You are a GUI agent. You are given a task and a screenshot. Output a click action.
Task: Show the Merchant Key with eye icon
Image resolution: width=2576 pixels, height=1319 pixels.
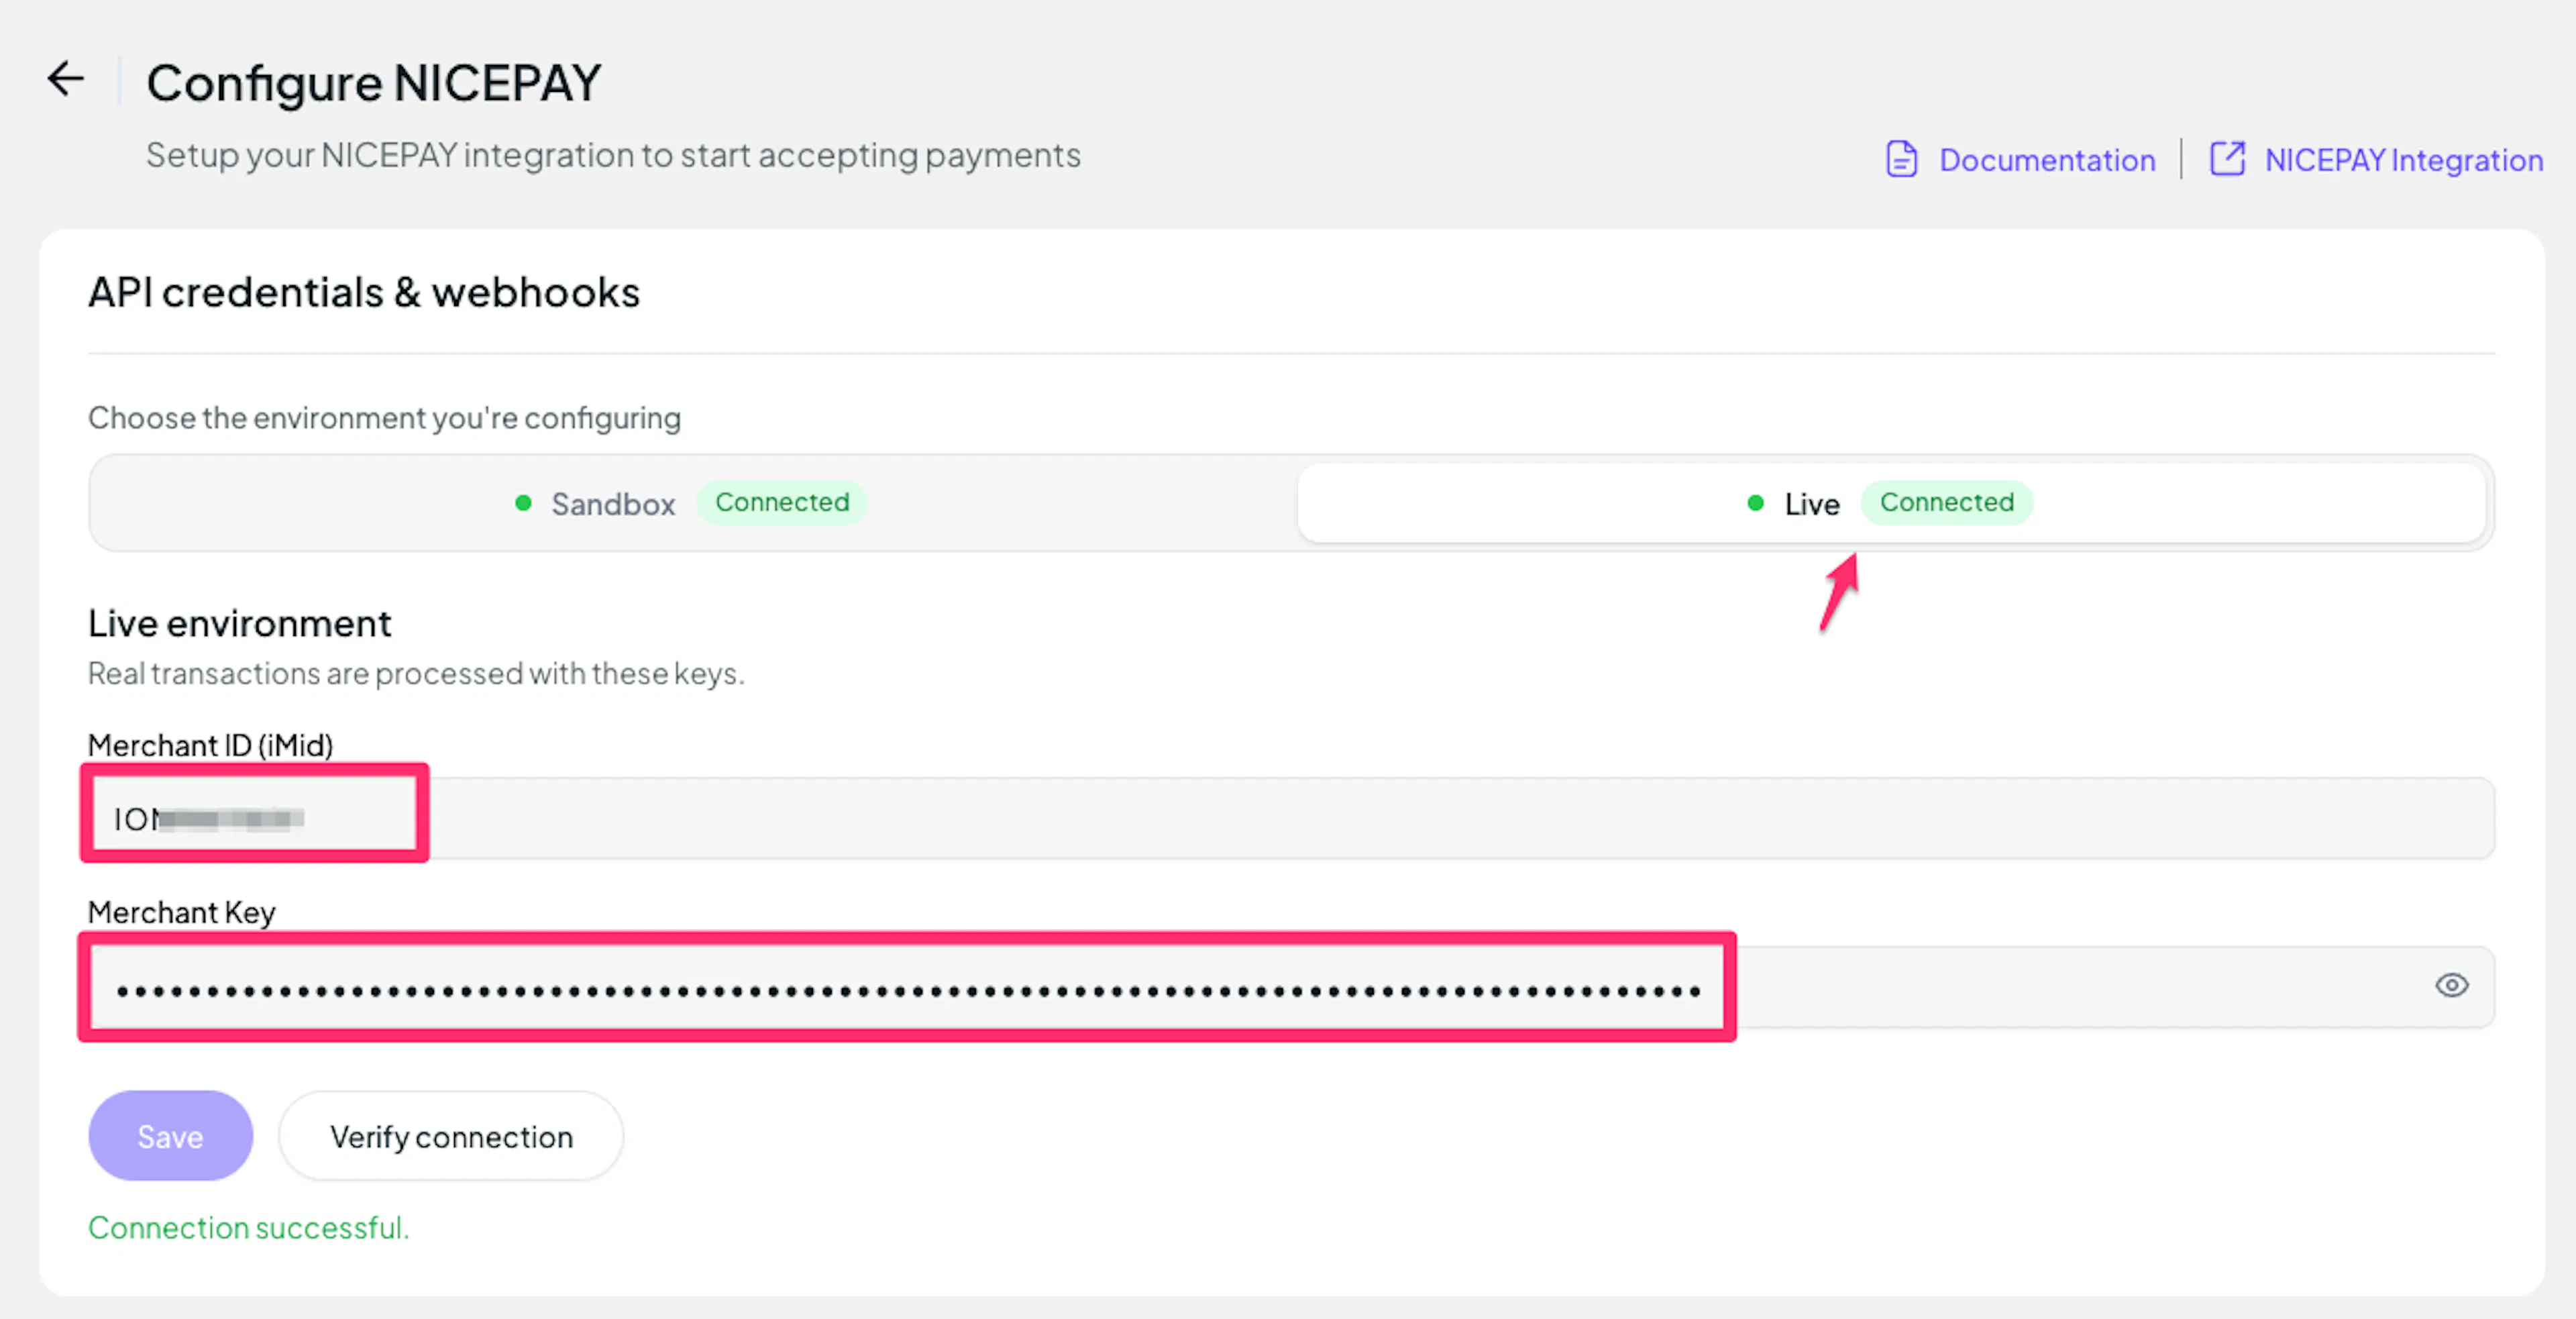(x=2451, y=986)
